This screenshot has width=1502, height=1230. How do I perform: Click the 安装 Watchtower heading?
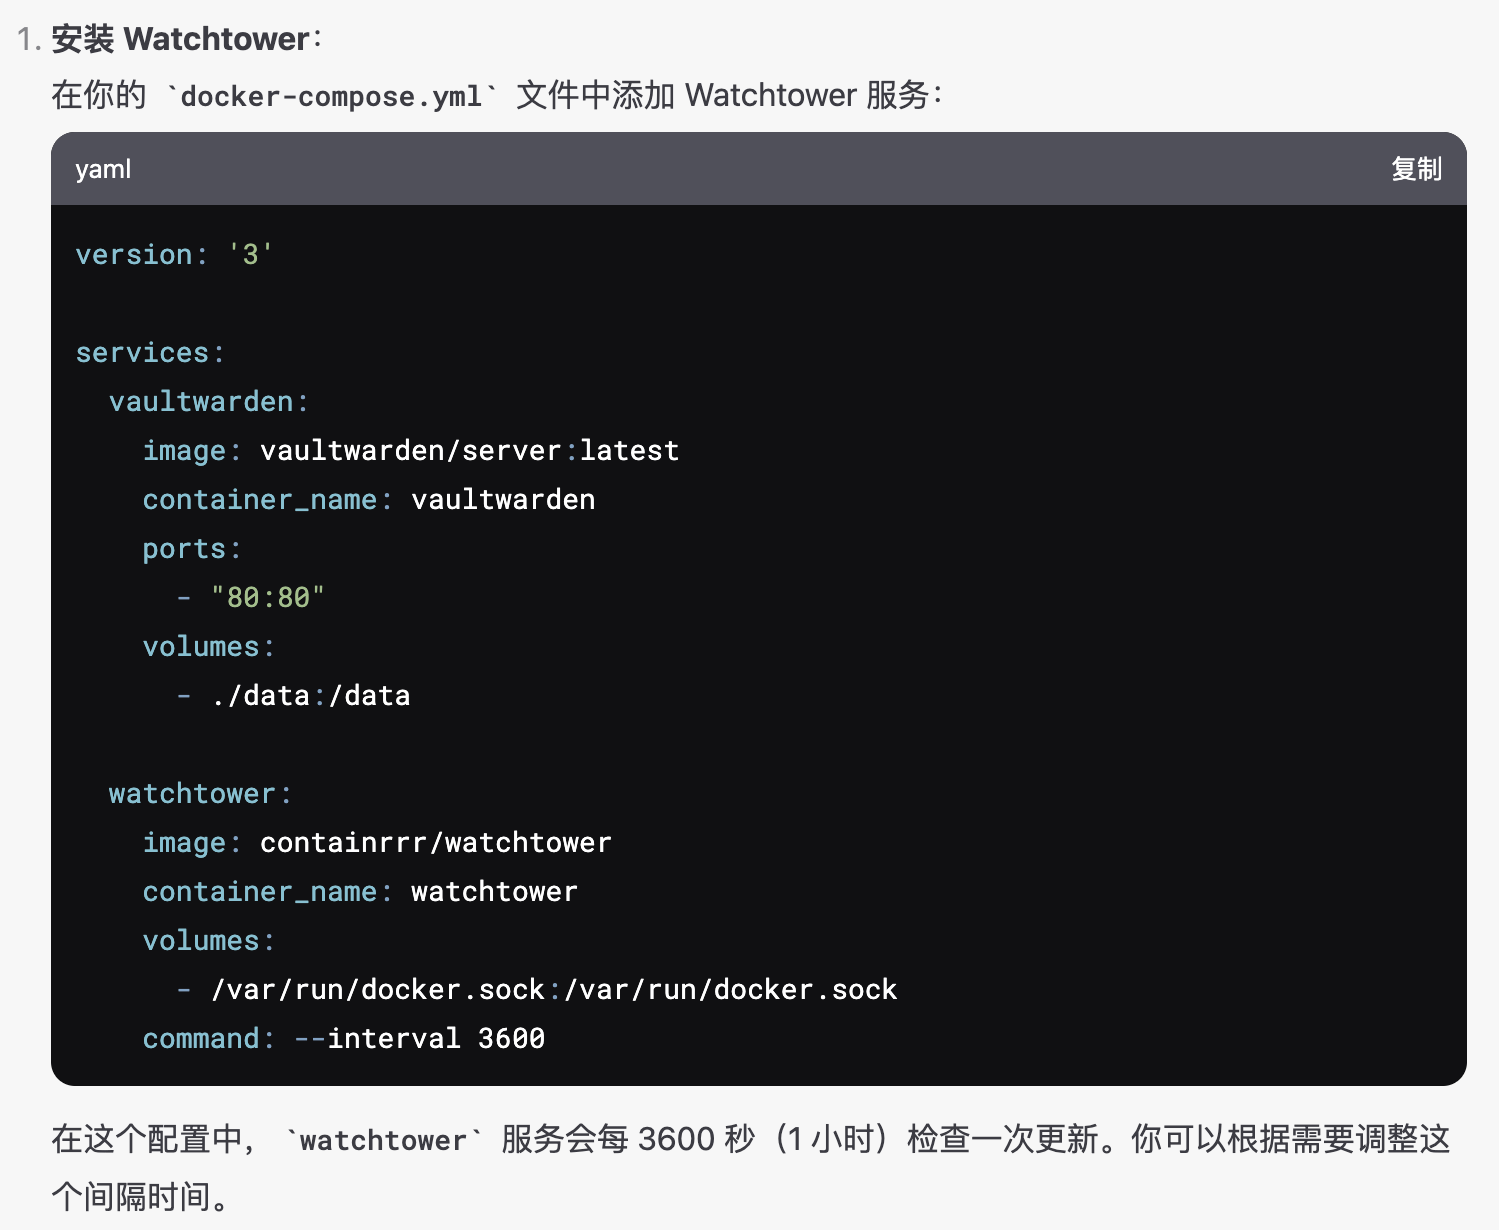tap(187, 39)
